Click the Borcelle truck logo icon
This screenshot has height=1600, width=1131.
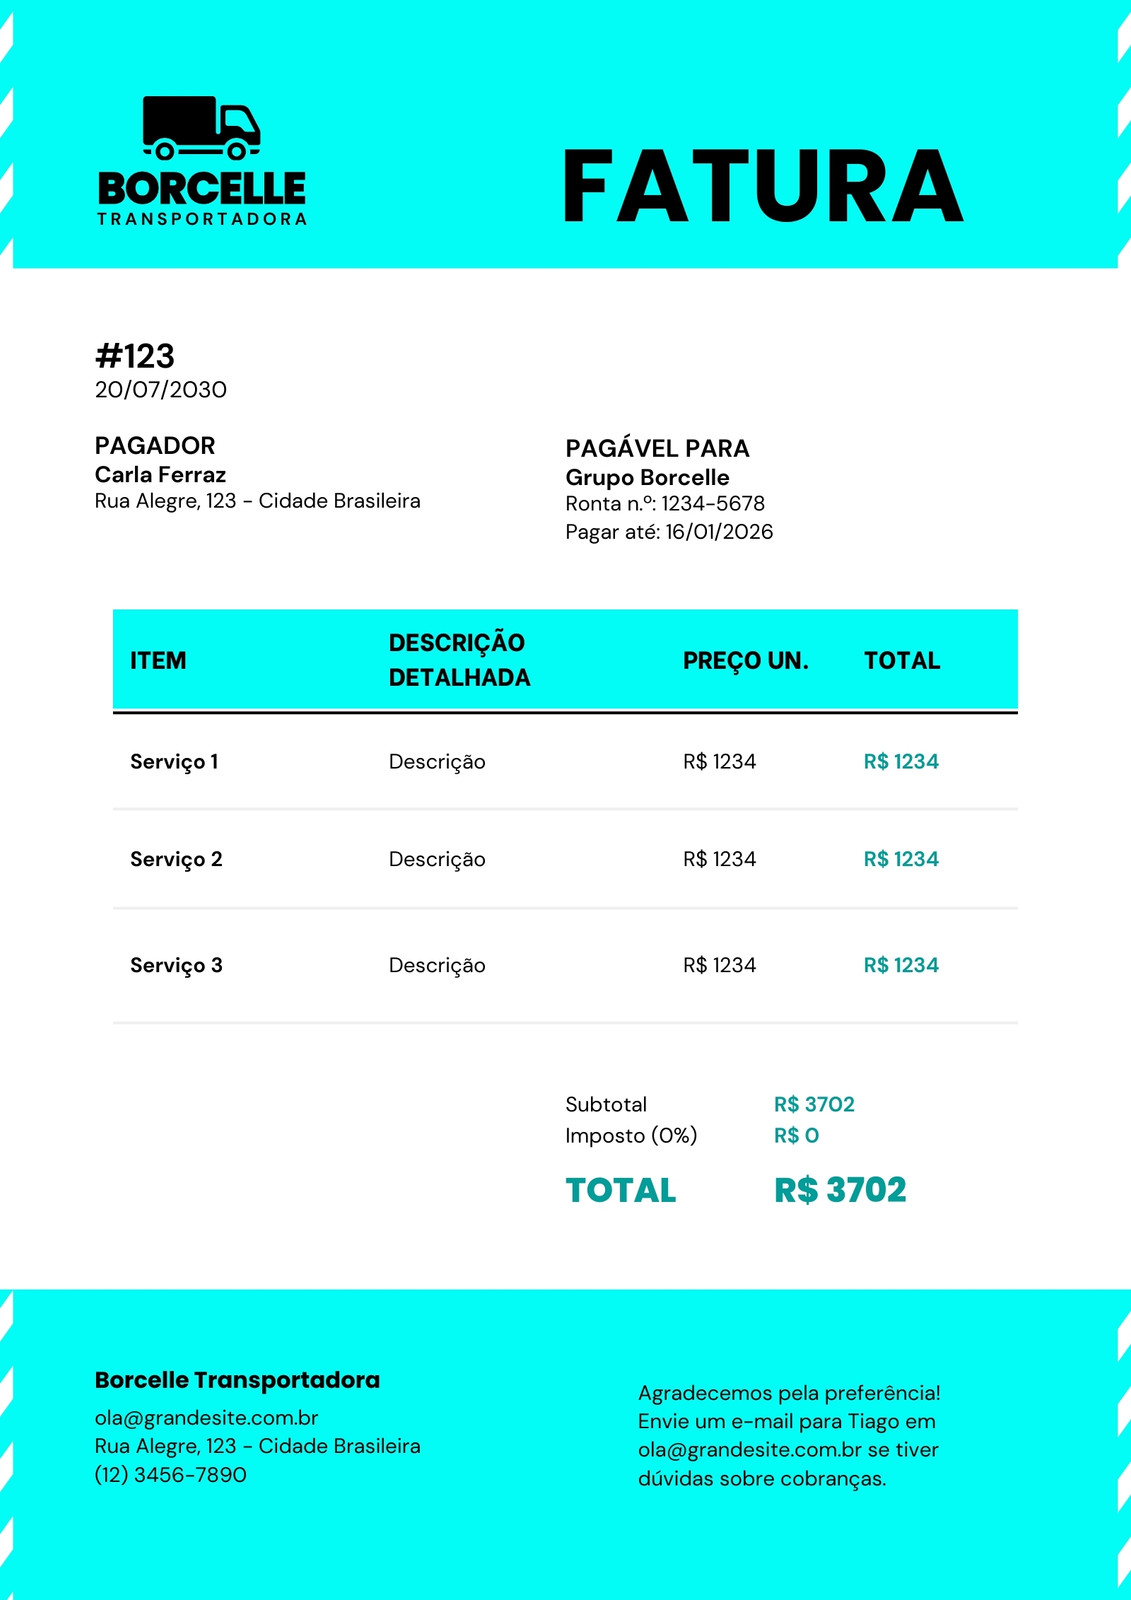click(201, 128)
